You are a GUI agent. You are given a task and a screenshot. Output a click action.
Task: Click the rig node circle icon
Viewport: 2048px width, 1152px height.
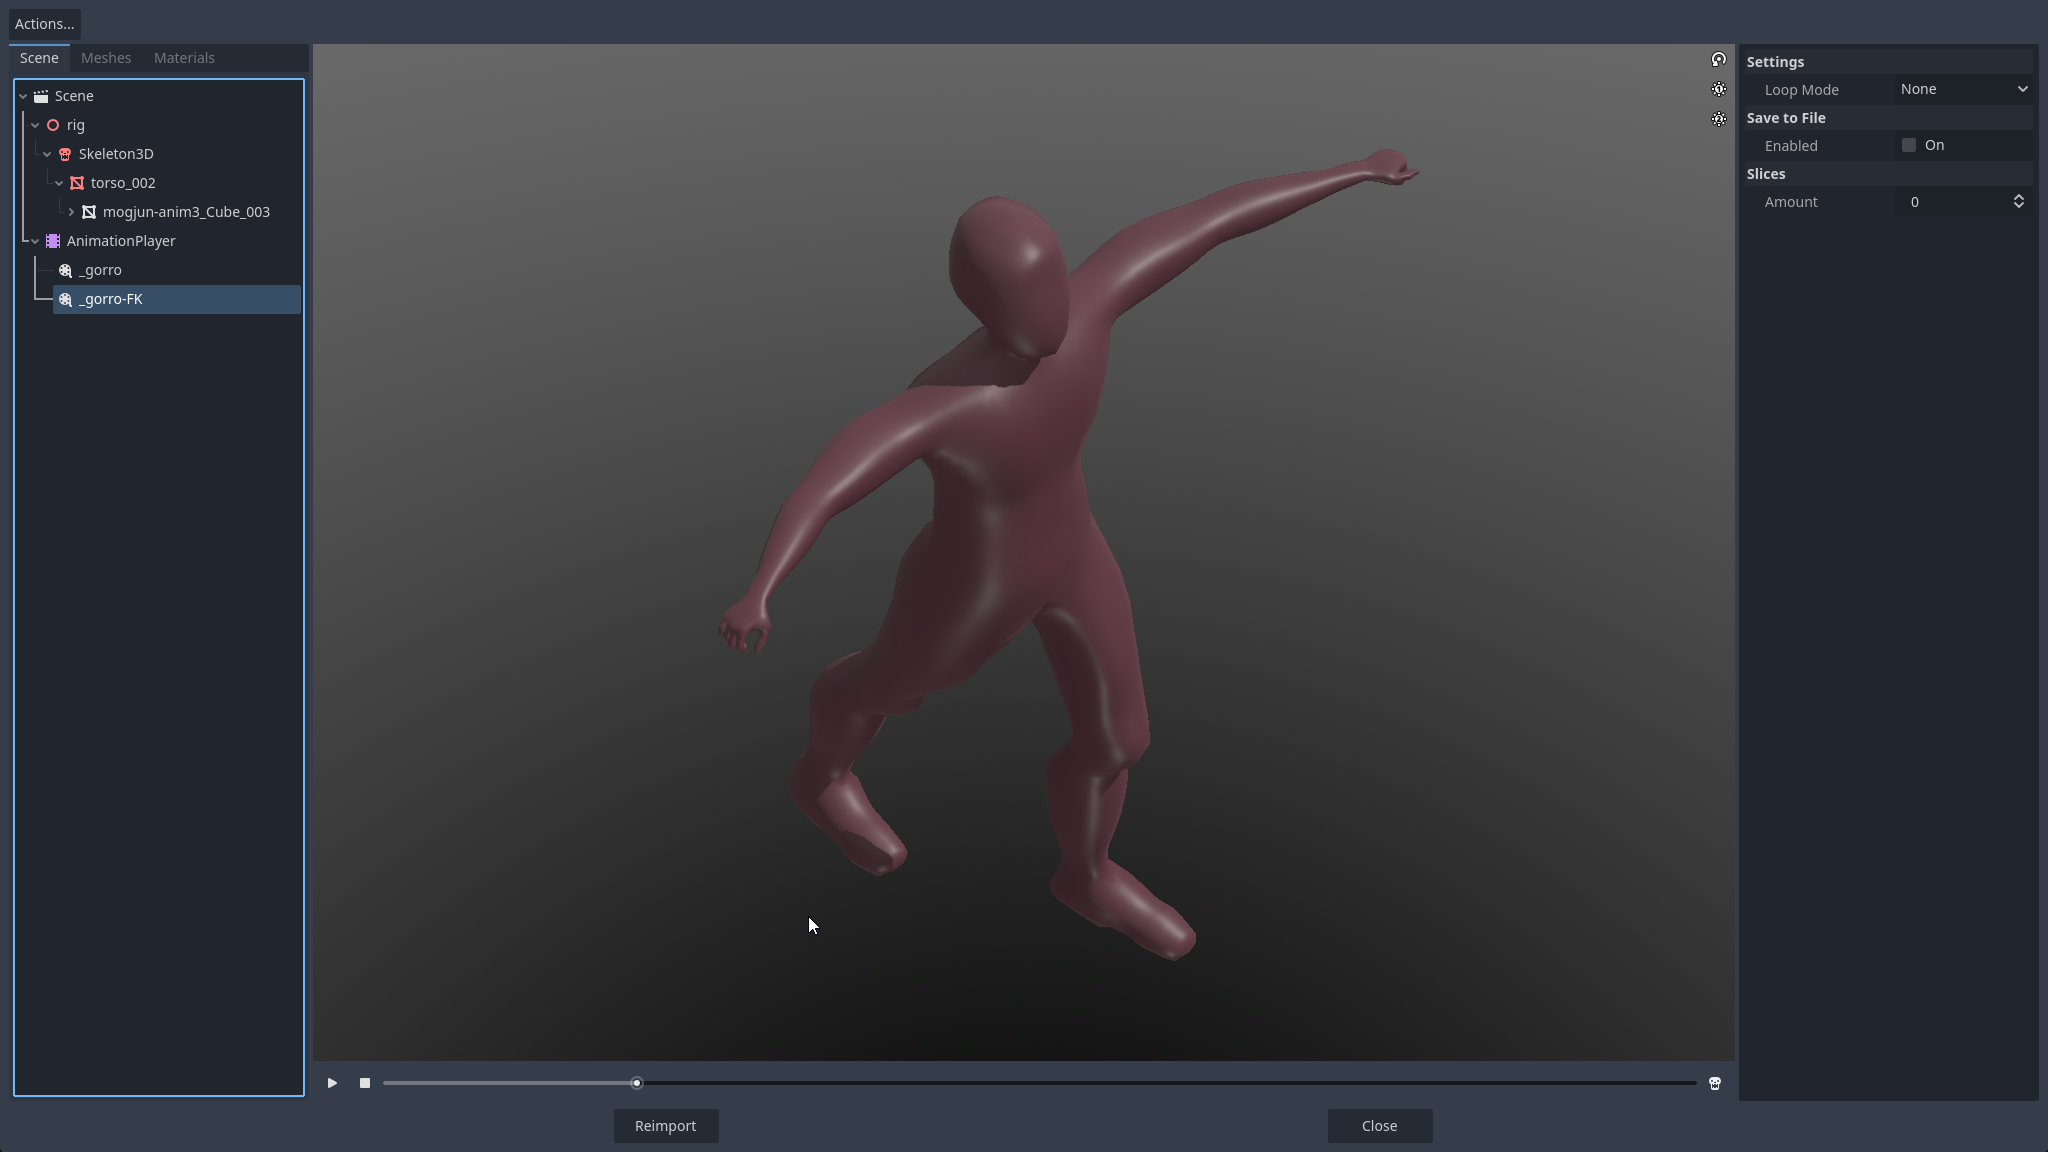(53, 125)
